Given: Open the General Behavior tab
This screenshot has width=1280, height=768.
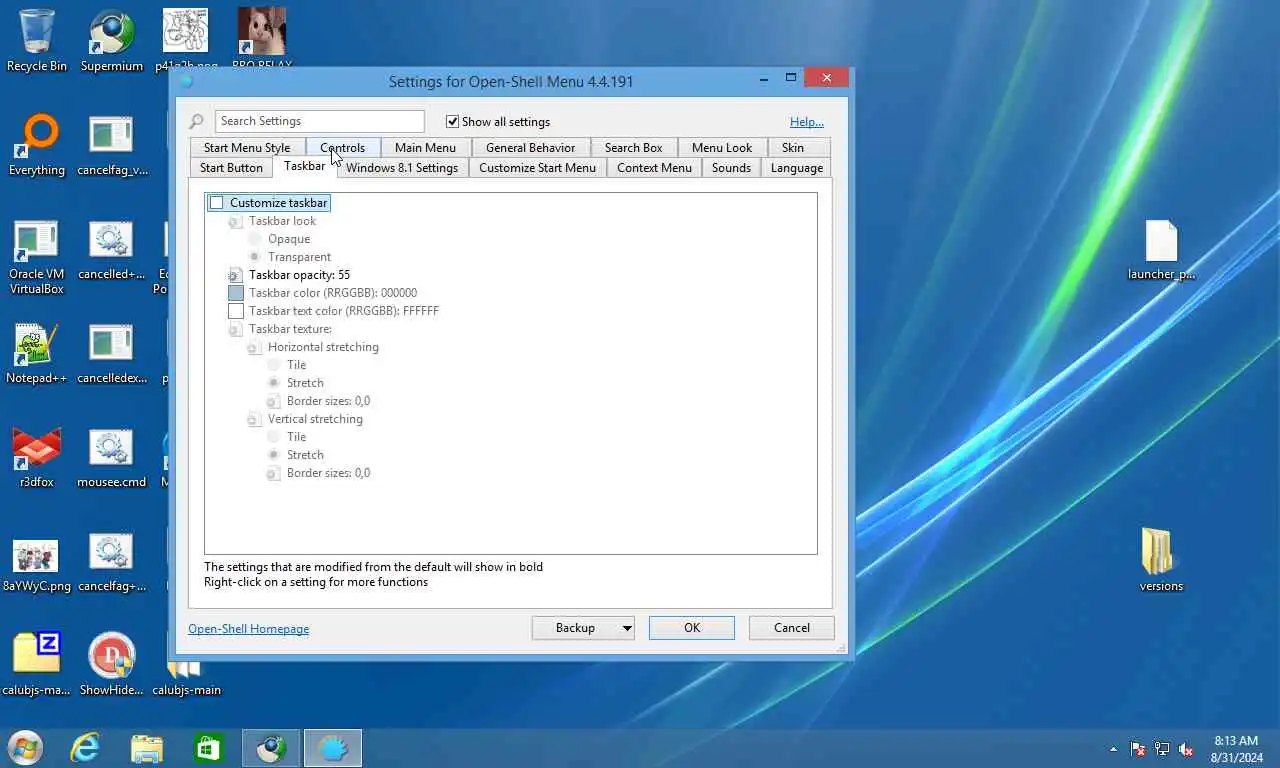Looking at the screenshot, I should tap(530, 147).
